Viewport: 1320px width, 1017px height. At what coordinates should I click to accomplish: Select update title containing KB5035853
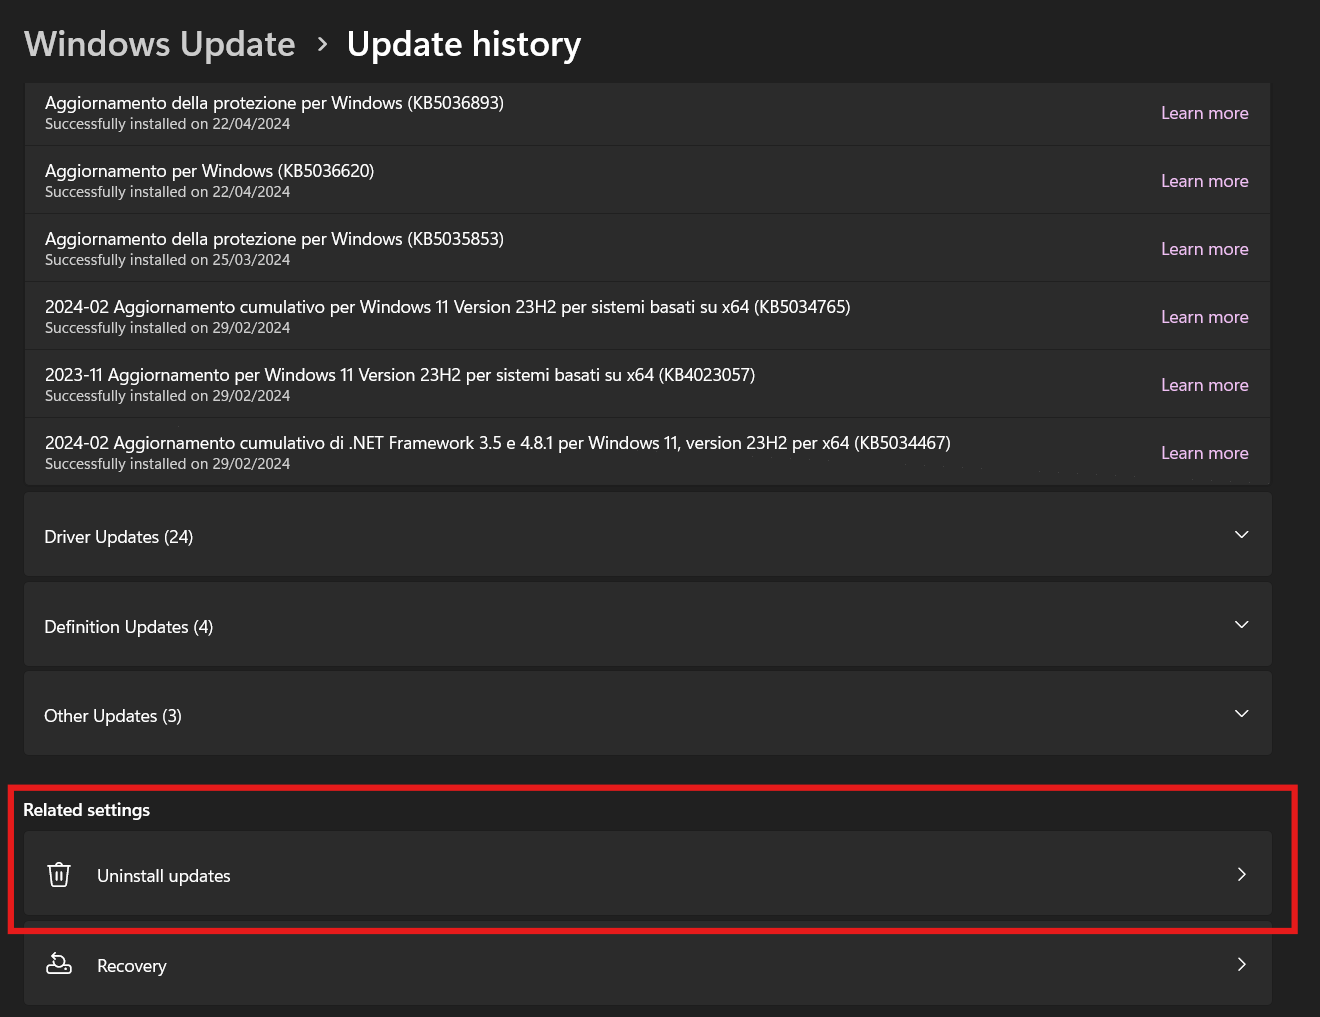coord(274,239)
